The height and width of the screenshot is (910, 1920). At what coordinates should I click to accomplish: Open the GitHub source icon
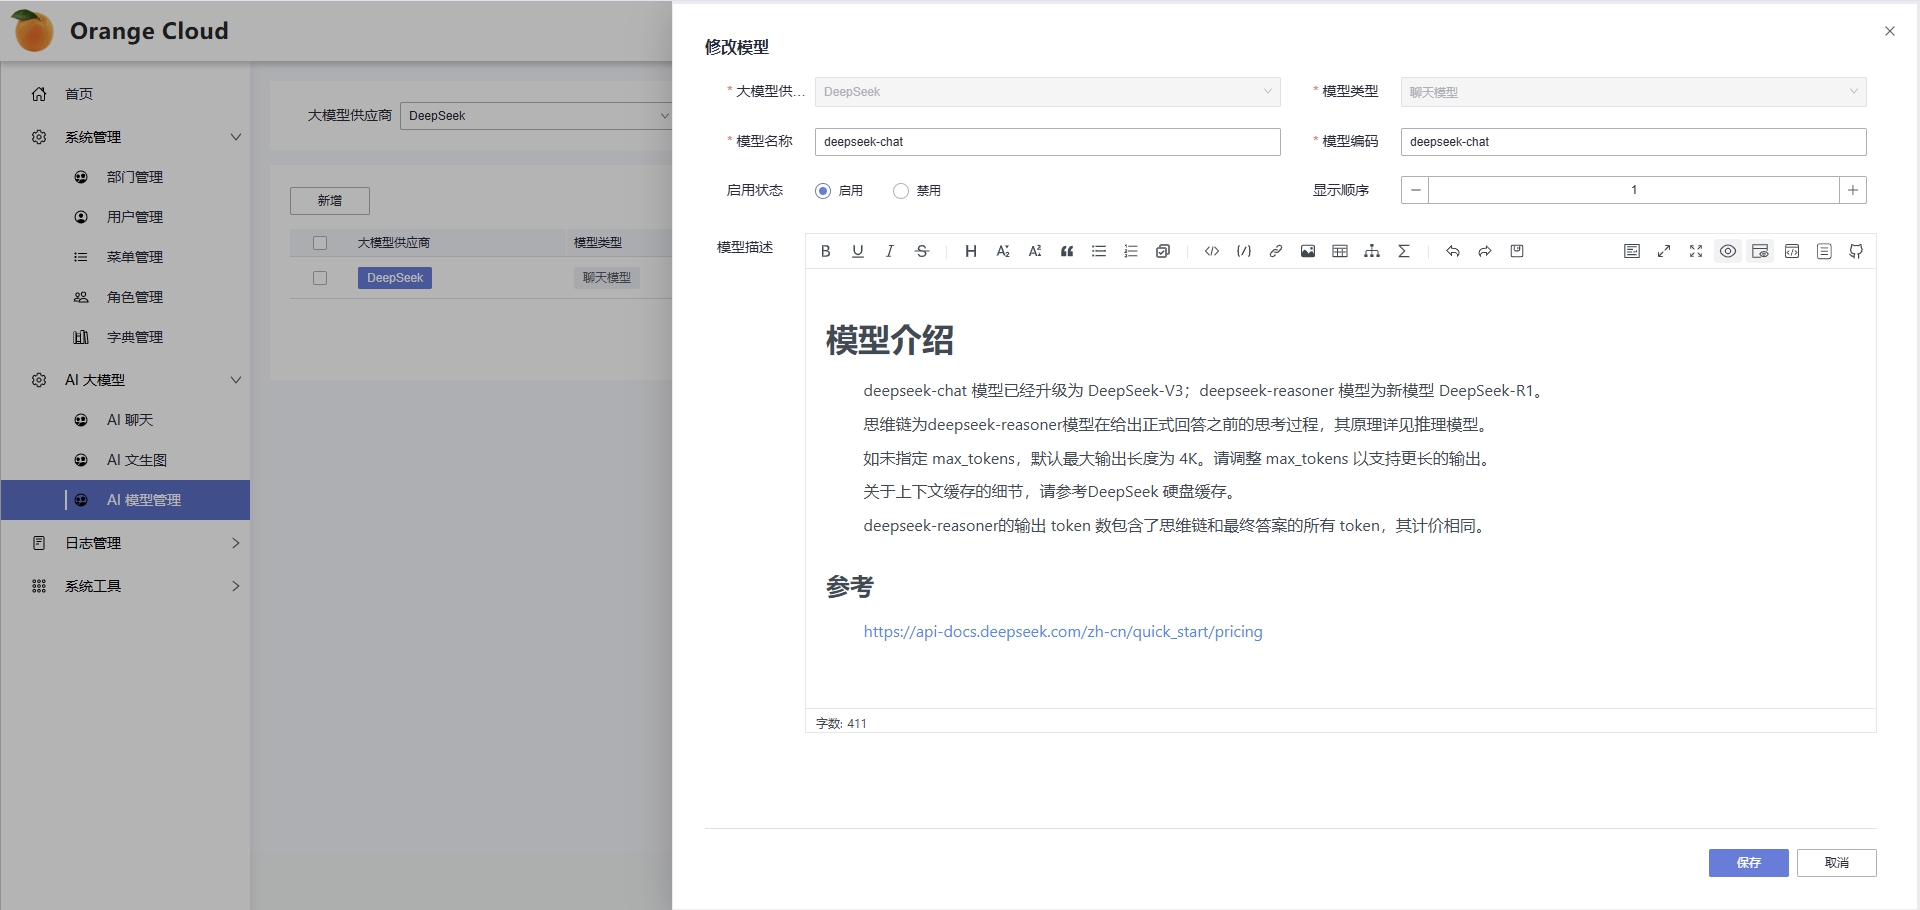click(x=1856, y=251)
